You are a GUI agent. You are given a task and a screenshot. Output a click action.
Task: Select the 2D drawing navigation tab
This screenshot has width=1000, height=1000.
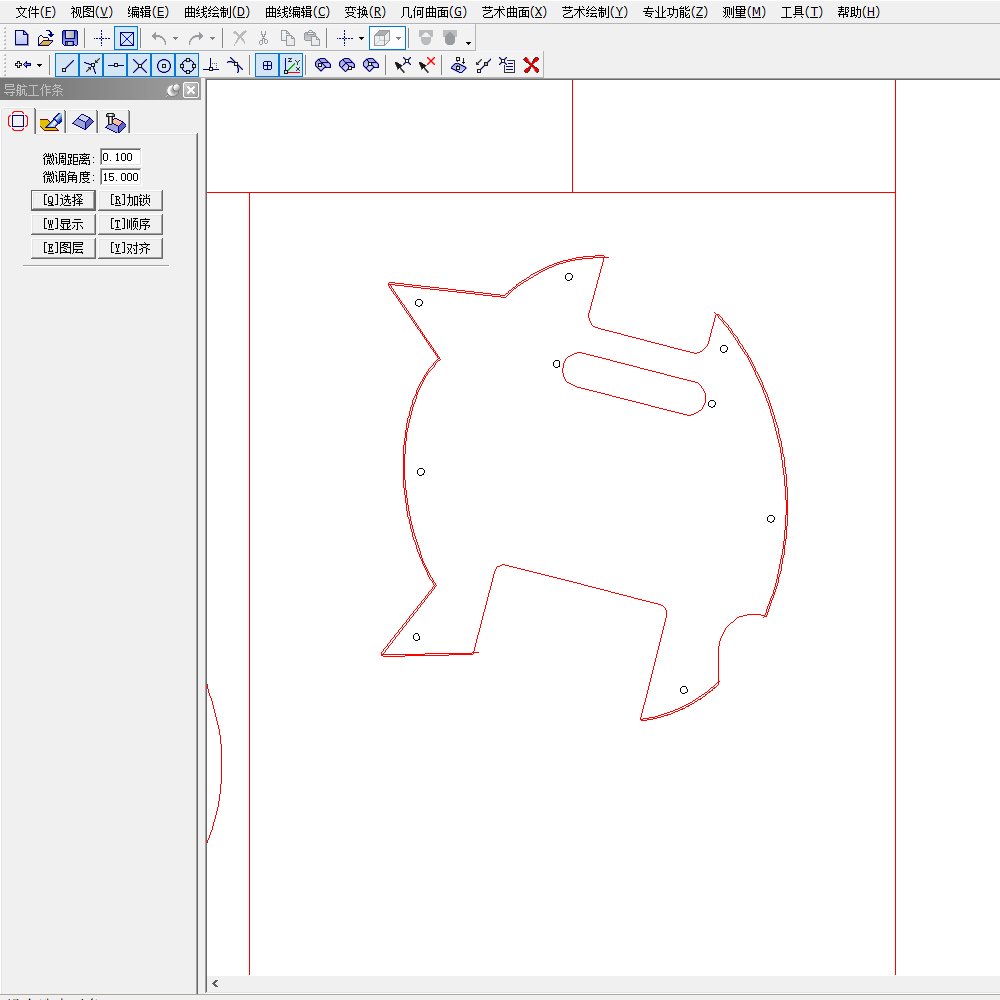pyautogui.click(x=18, y=121)
